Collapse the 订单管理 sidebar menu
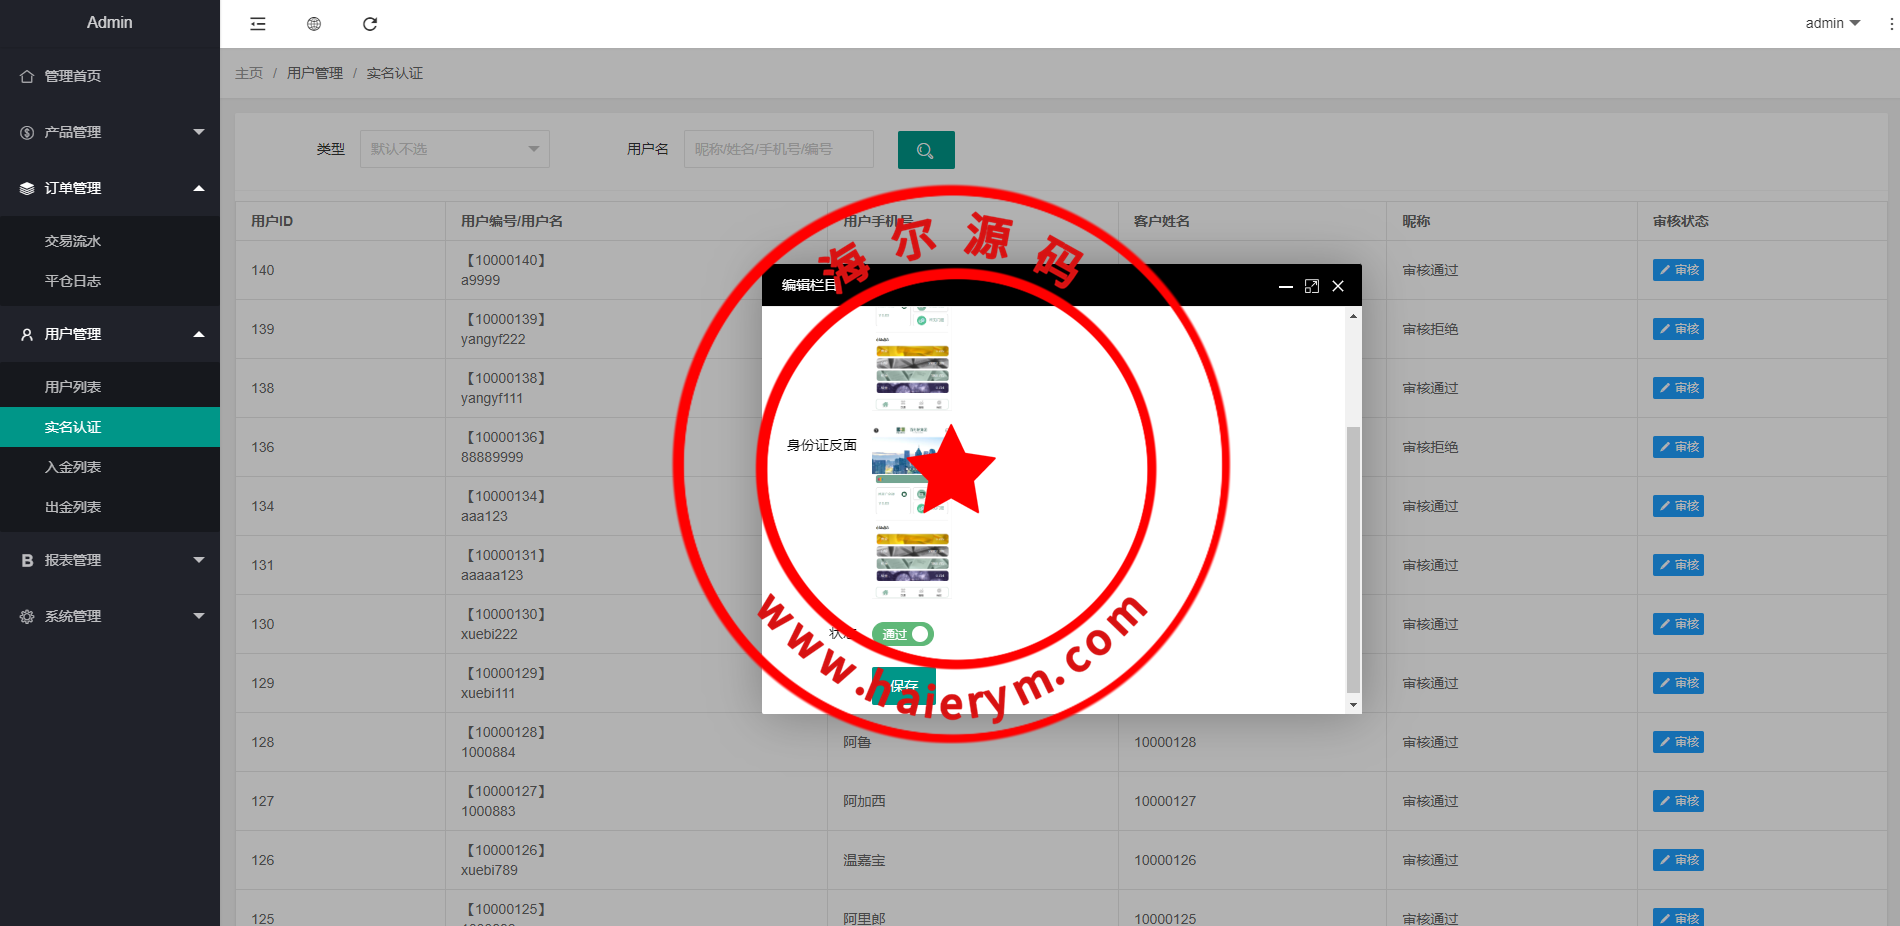Viewport: 1900px width, 926px height. click(110, 188)
